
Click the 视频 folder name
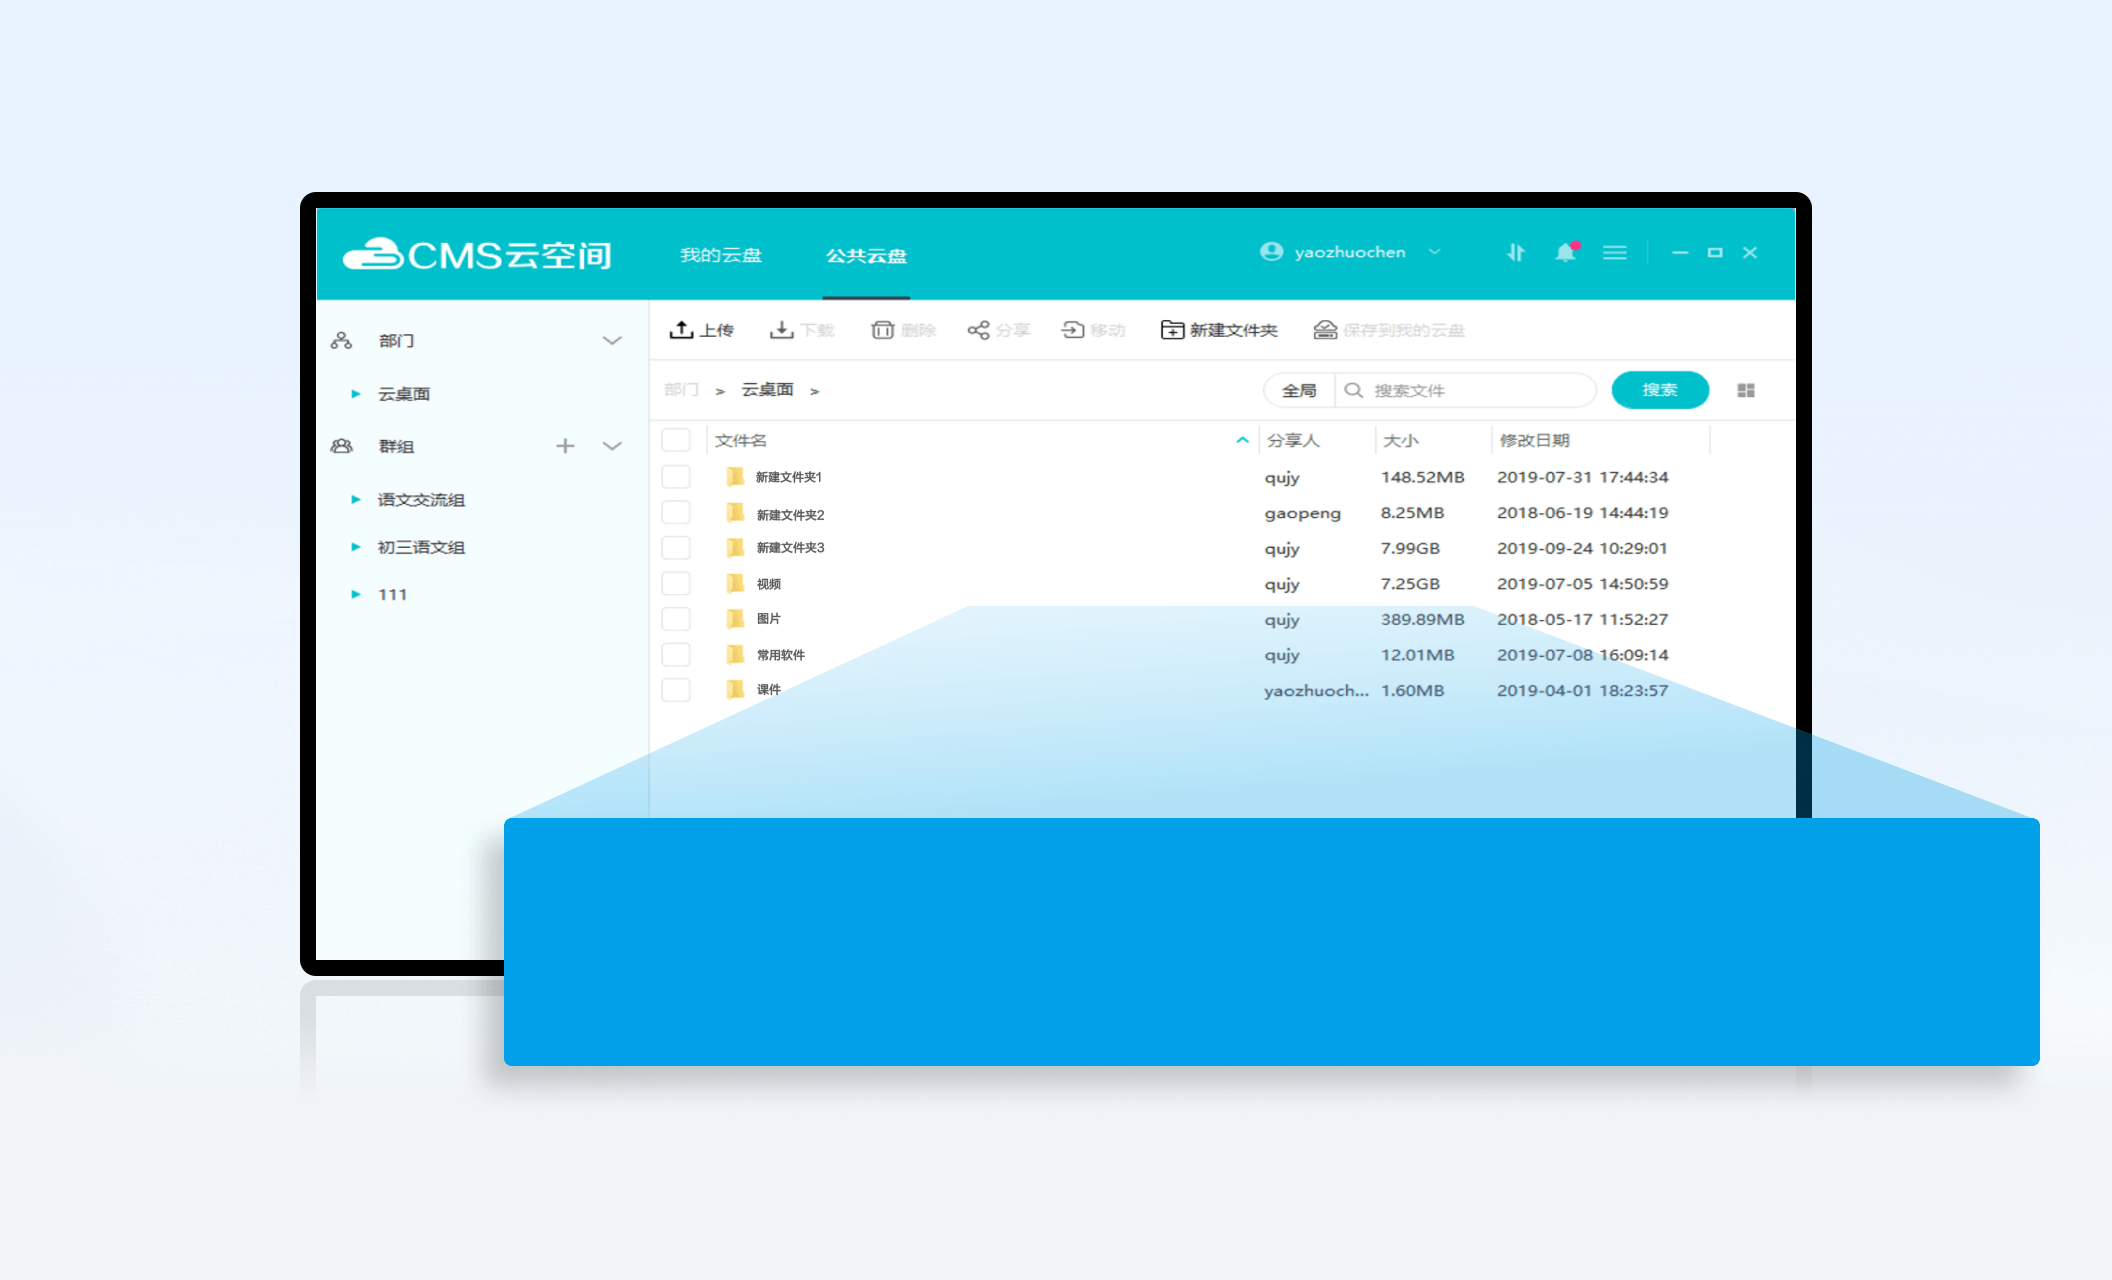pos(768,584)
